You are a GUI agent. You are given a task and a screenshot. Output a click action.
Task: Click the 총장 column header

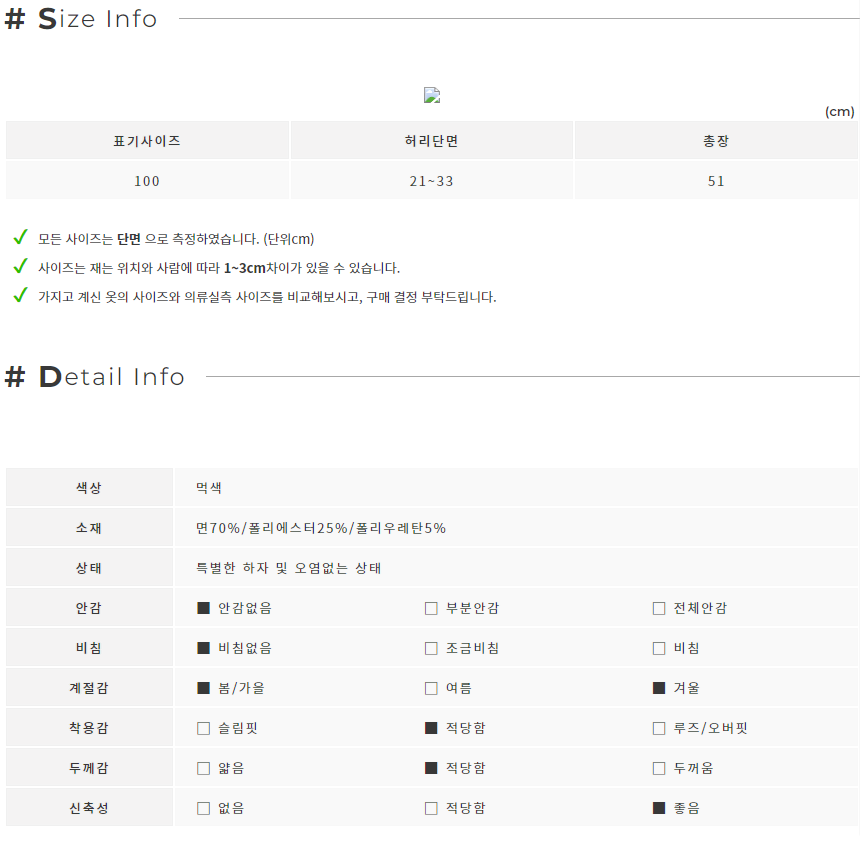point(716,140)
